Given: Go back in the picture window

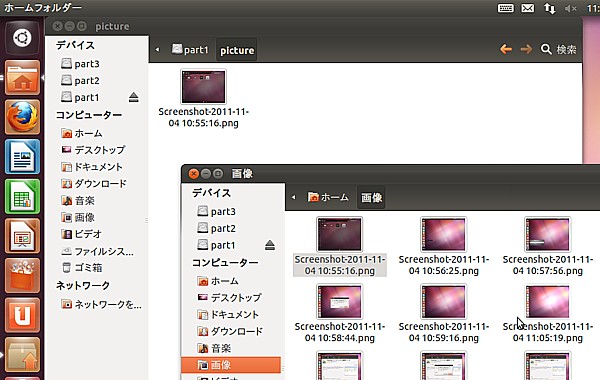Looking at the screenshot, I should 506,49.
